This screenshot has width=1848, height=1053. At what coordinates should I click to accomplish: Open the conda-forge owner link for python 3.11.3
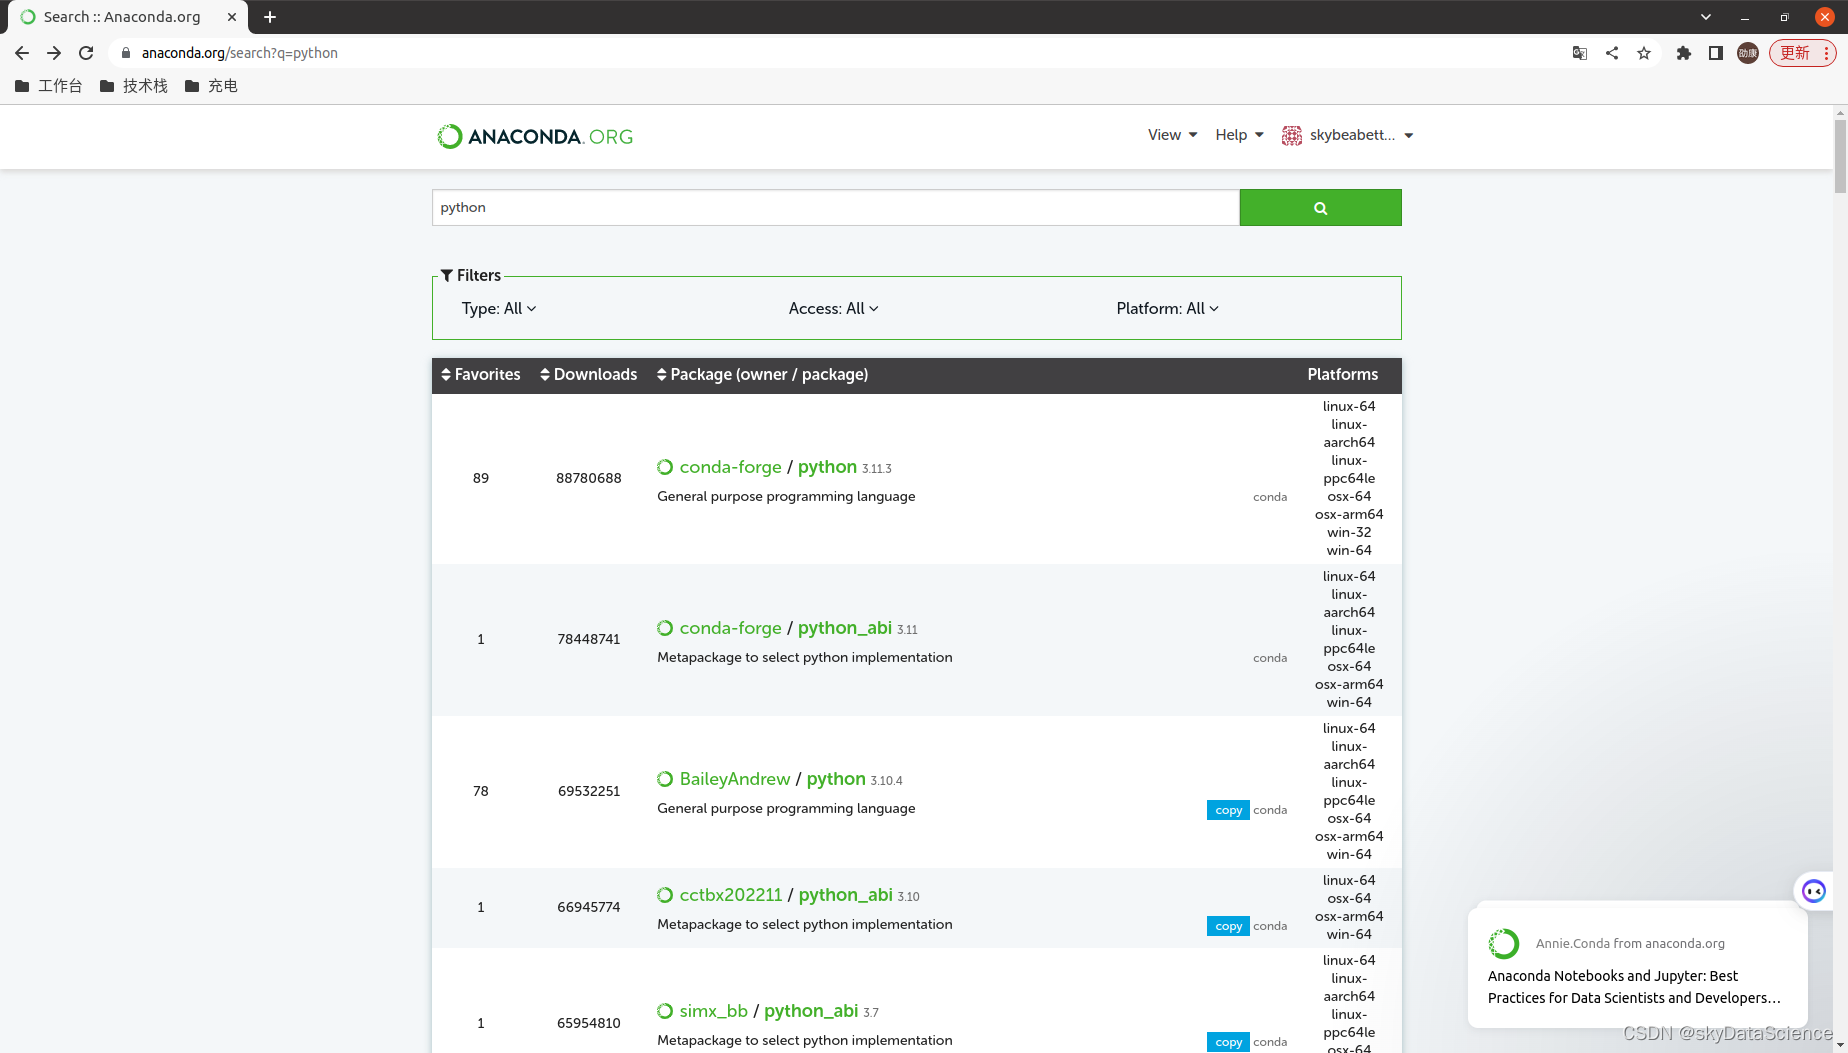pos(730,467)
